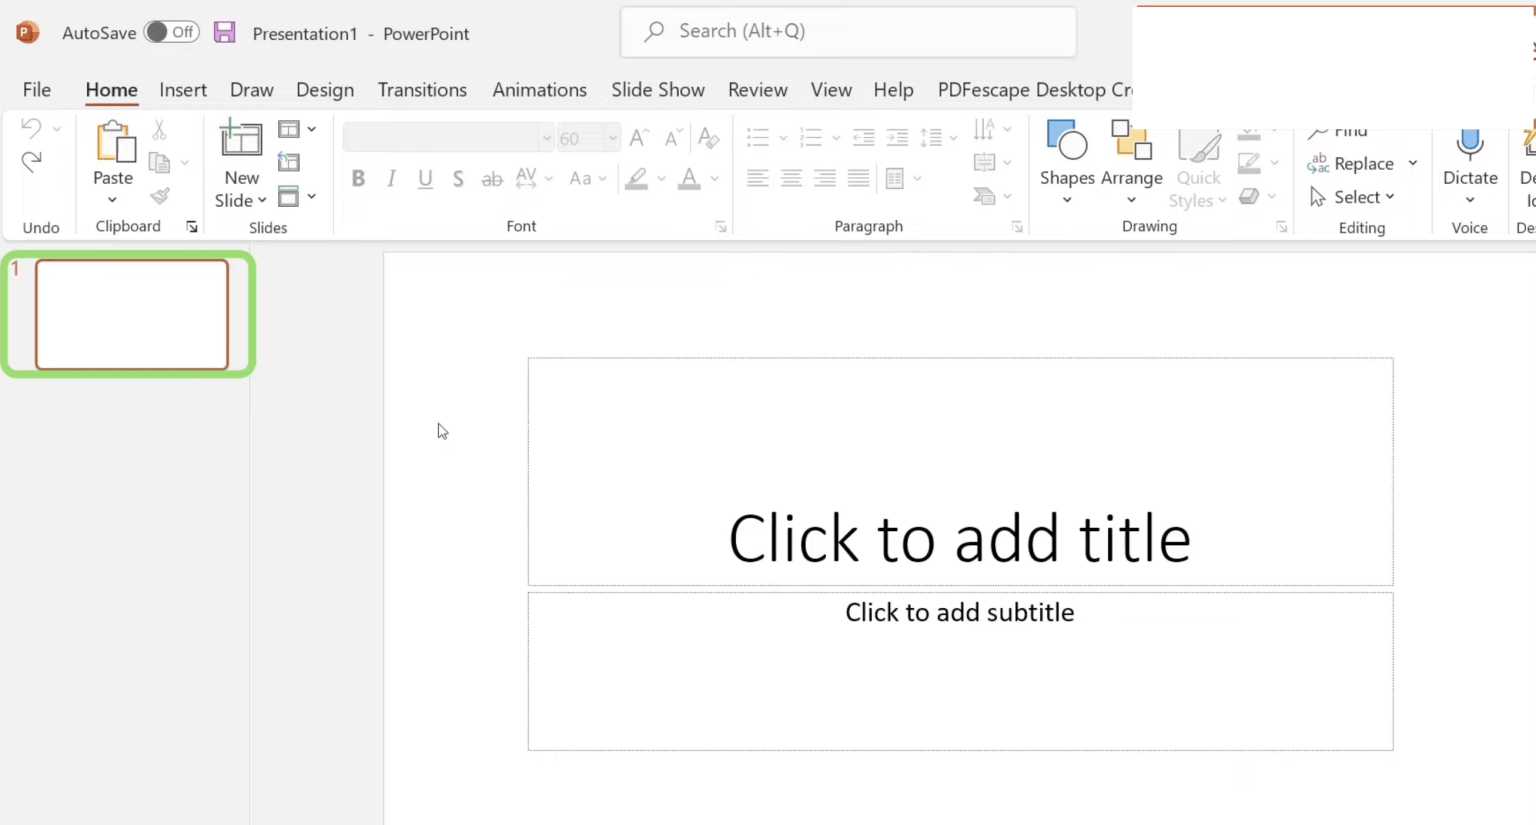Toggle the AutoSave switch
This screenshot has width=1536, height=825.
[x=170, y=31]
